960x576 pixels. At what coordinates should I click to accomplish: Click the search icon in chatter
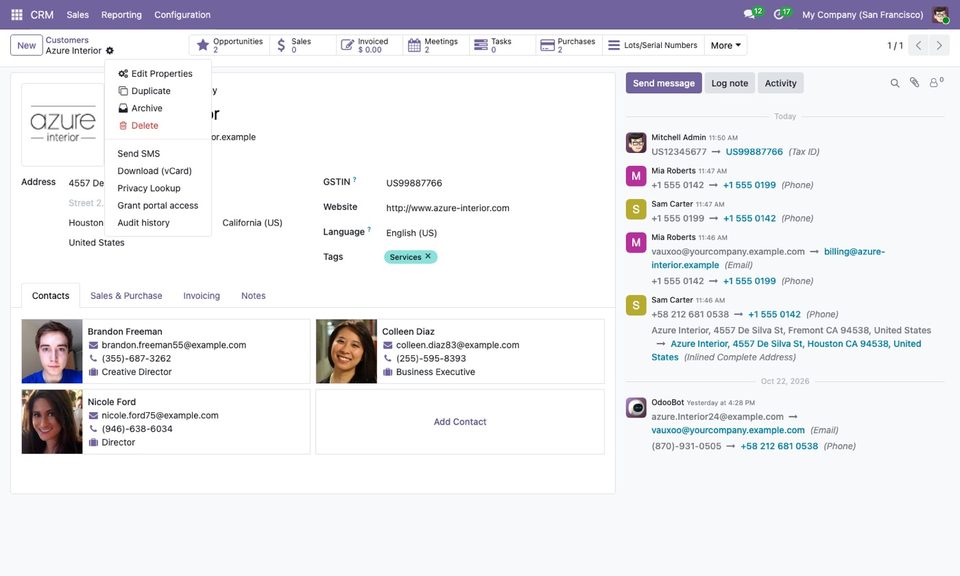(894, 83)
